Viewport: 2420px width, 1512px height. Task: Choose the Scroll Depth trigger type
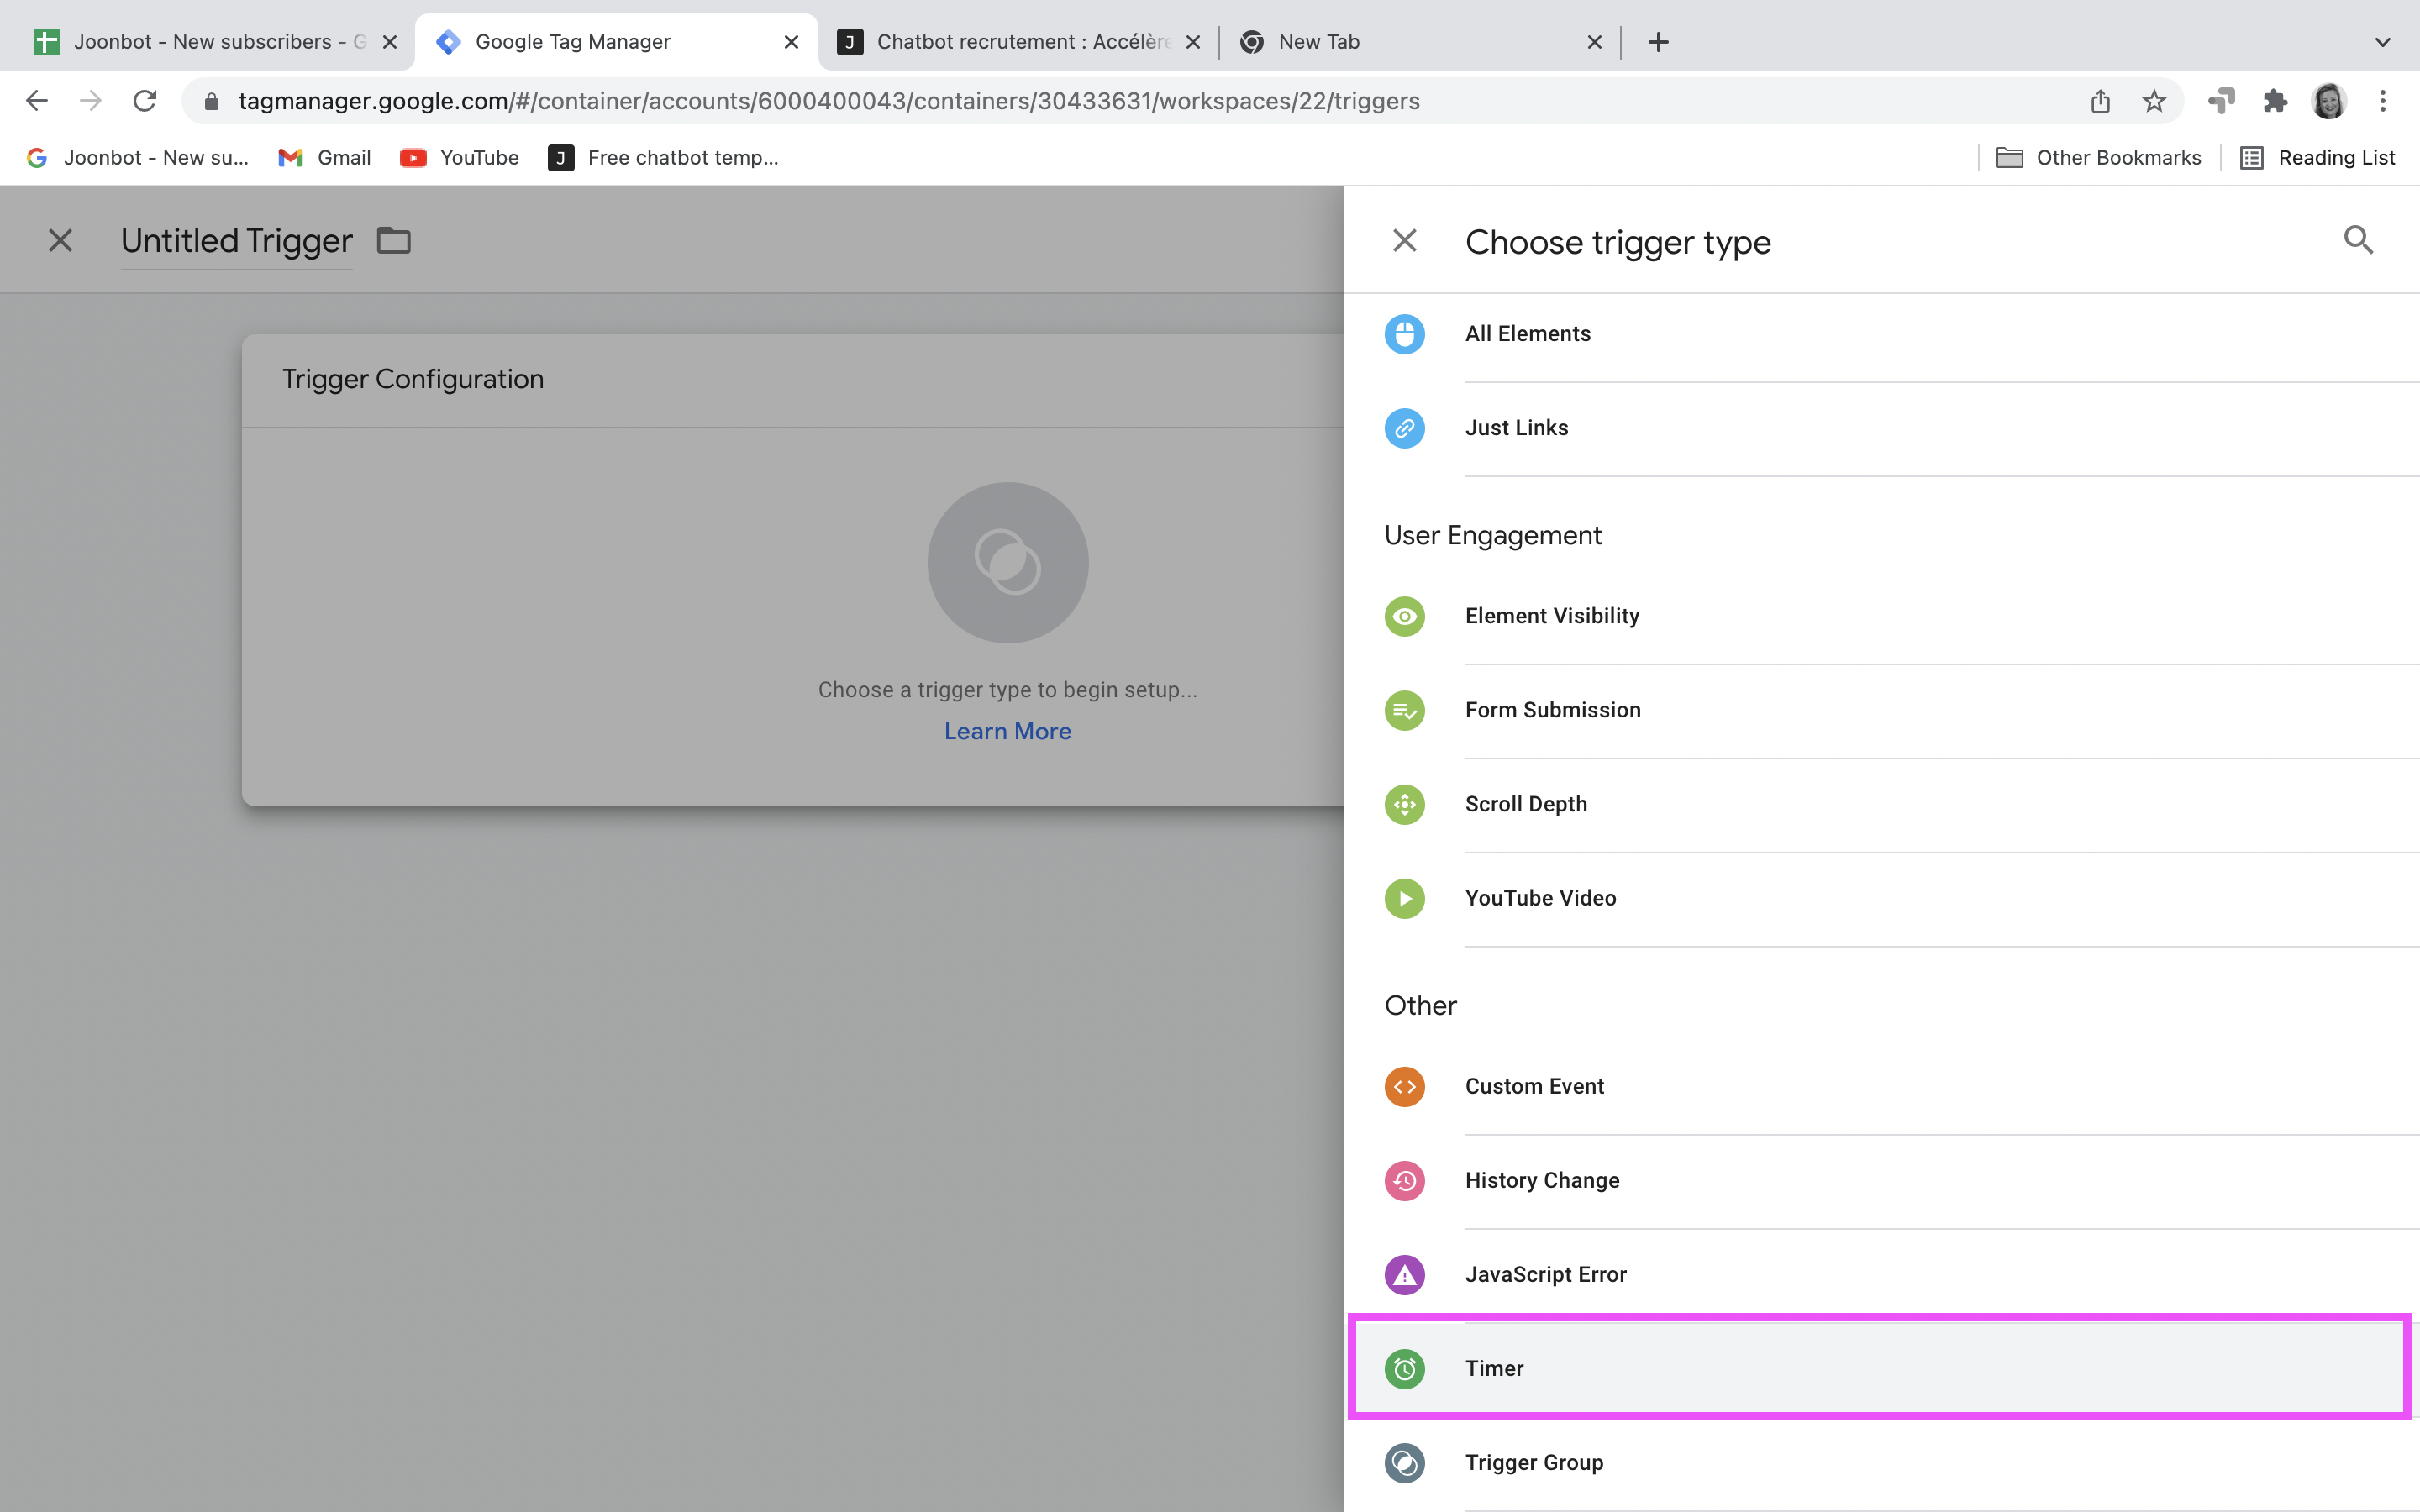tap(1882, 804)
